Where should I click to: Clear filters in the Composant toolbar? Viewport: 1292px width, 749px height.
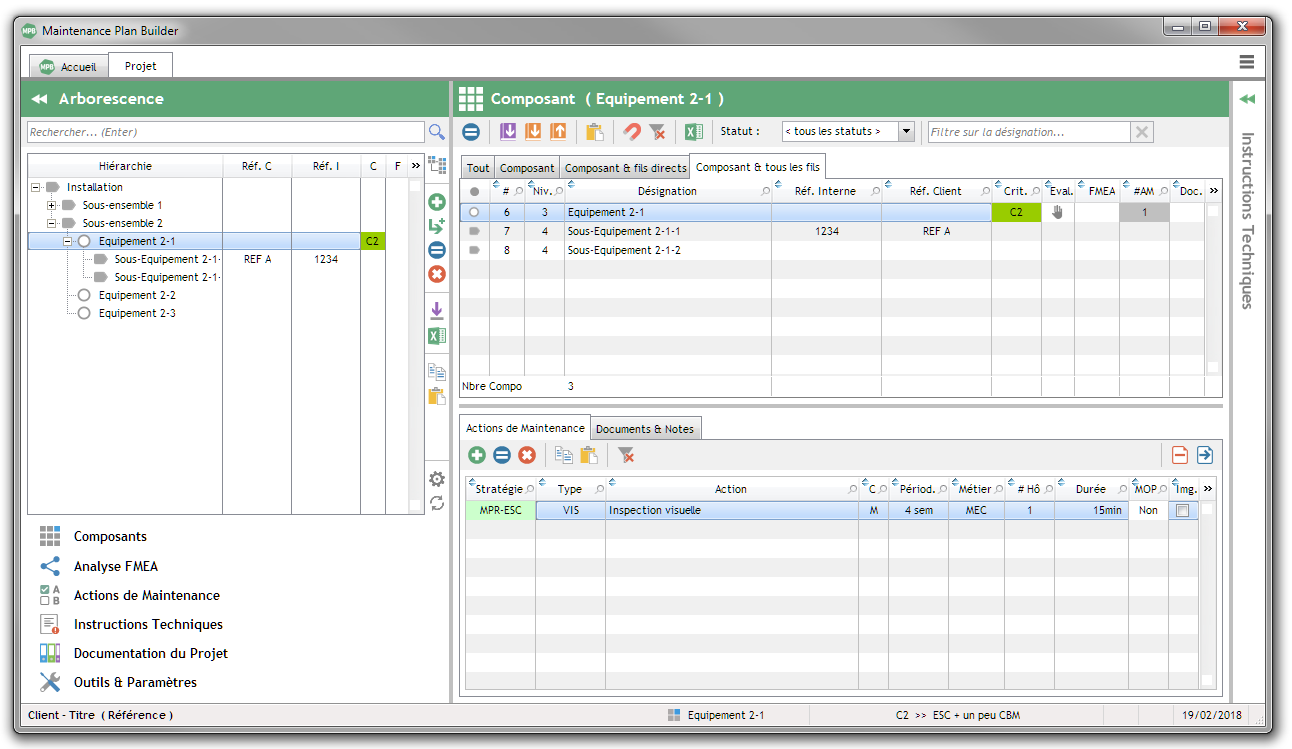coord(657,131)
